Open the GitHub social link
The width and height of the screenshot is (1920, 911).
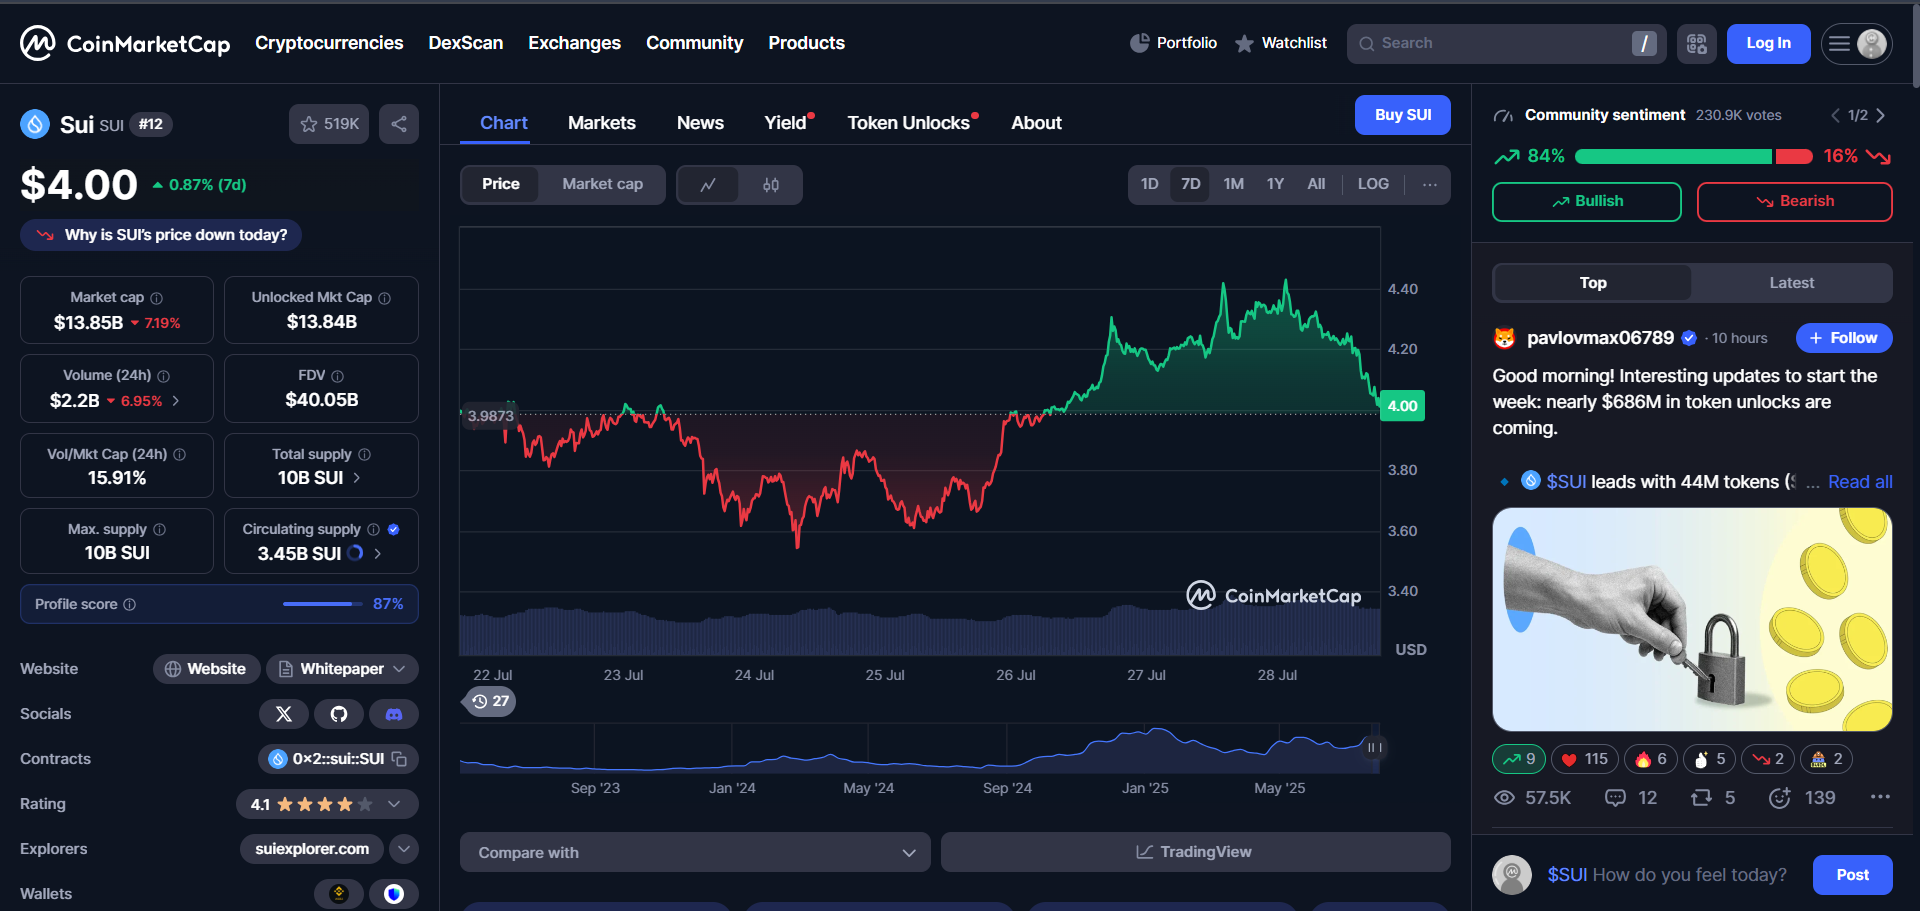pyautogui.click(x=339, y=714)
